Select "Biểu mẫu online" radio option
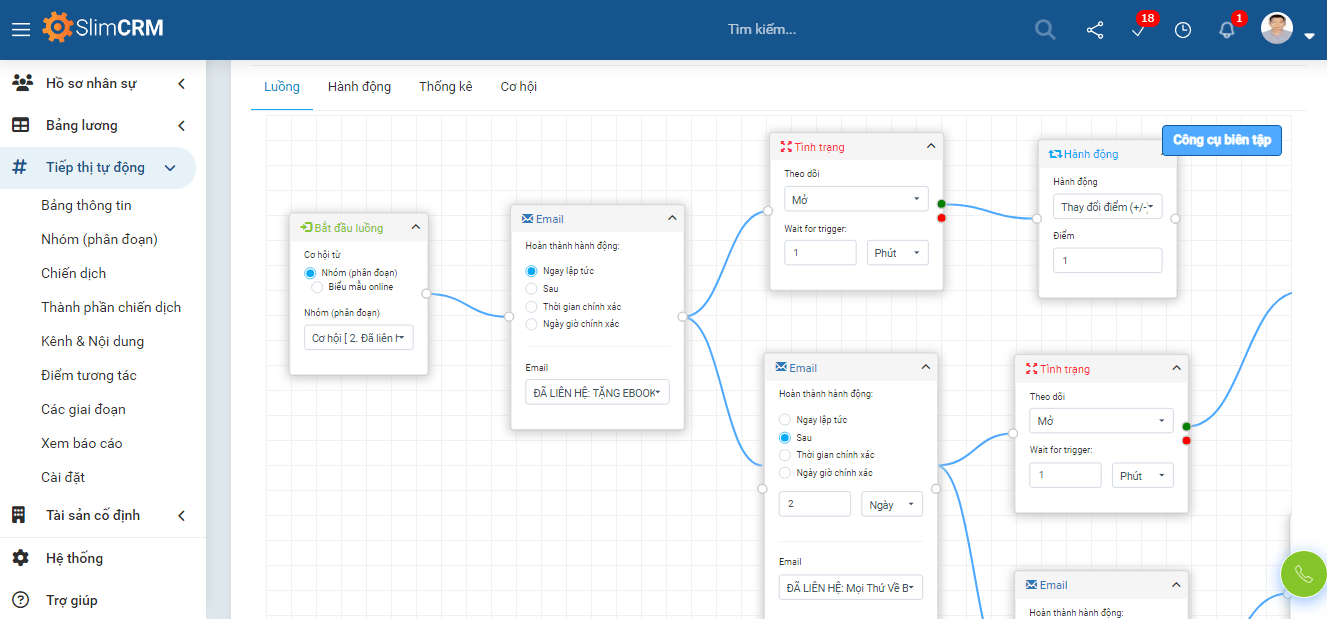Image resolution: width=1327 pixels, height=619 pixels. pos(317,287)
